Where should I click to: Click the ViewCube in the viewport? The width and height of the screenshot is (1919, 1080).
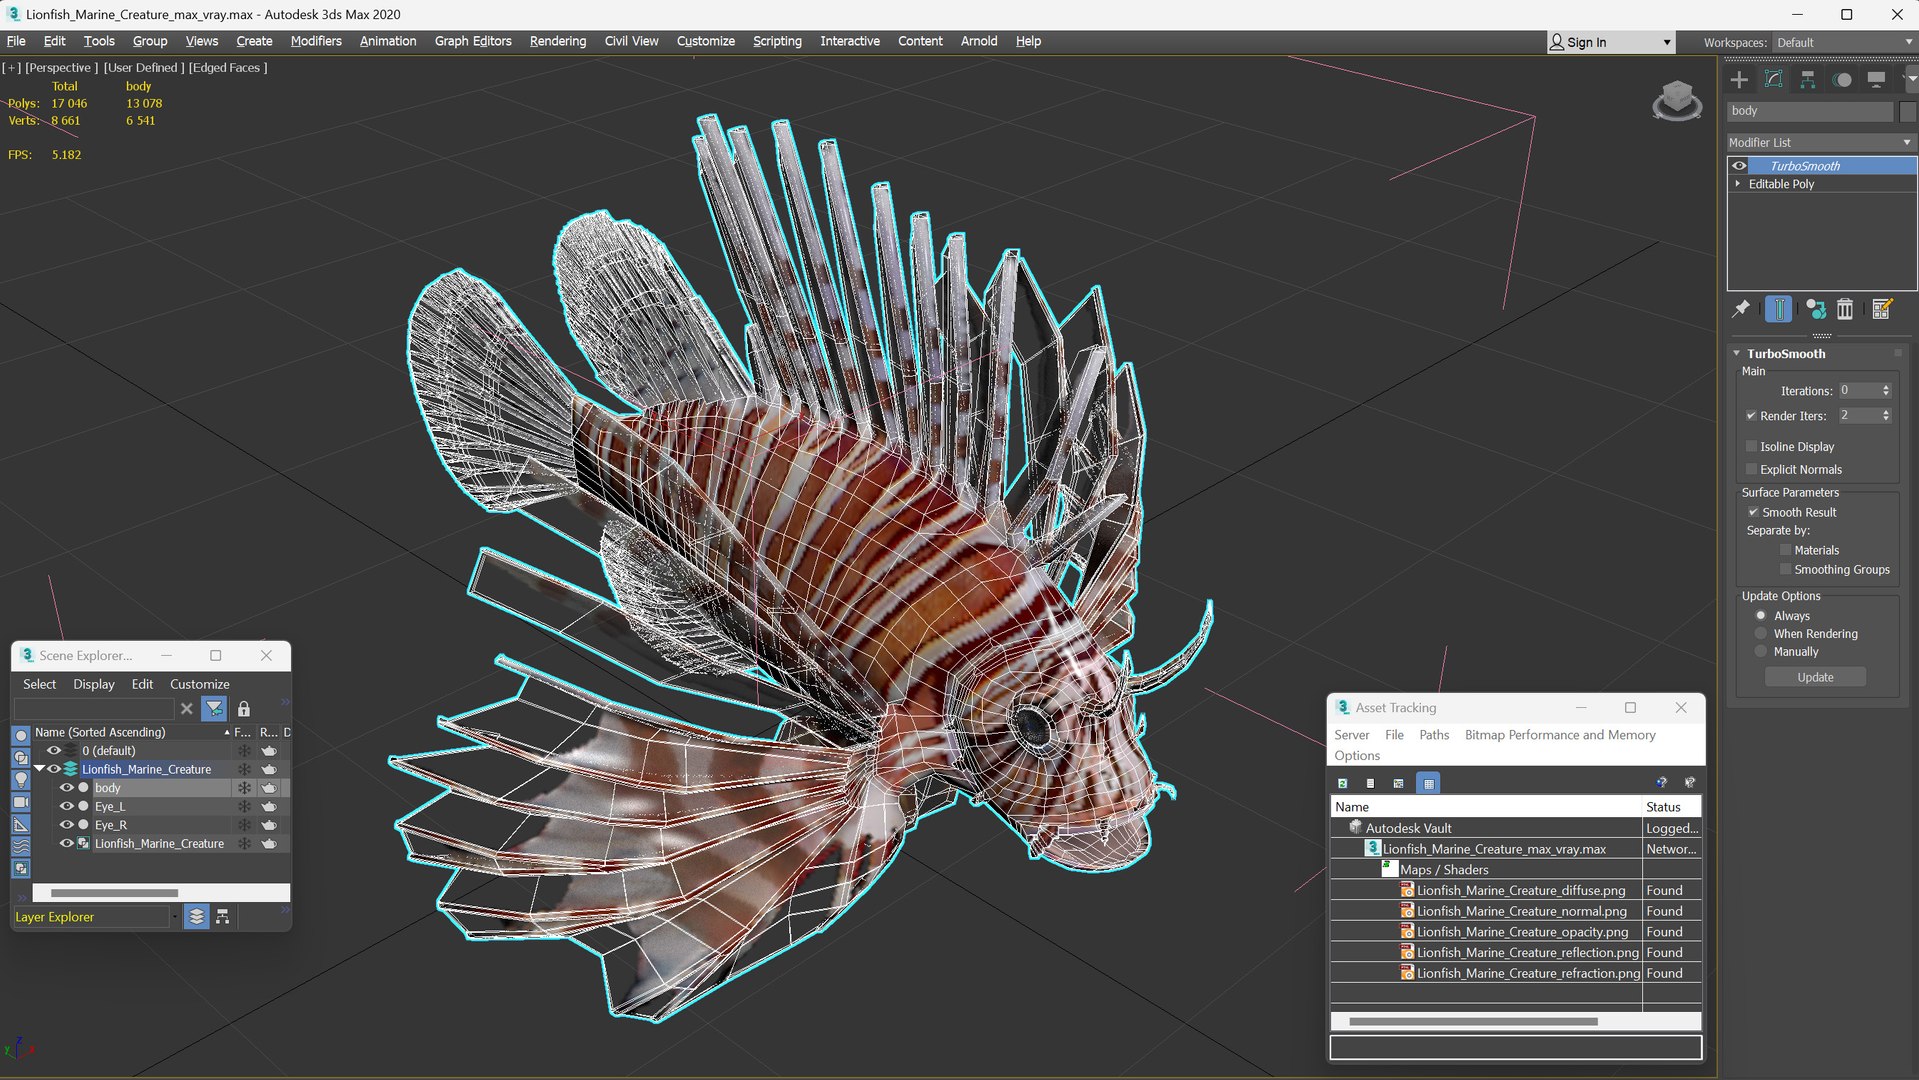[1677, 101]
